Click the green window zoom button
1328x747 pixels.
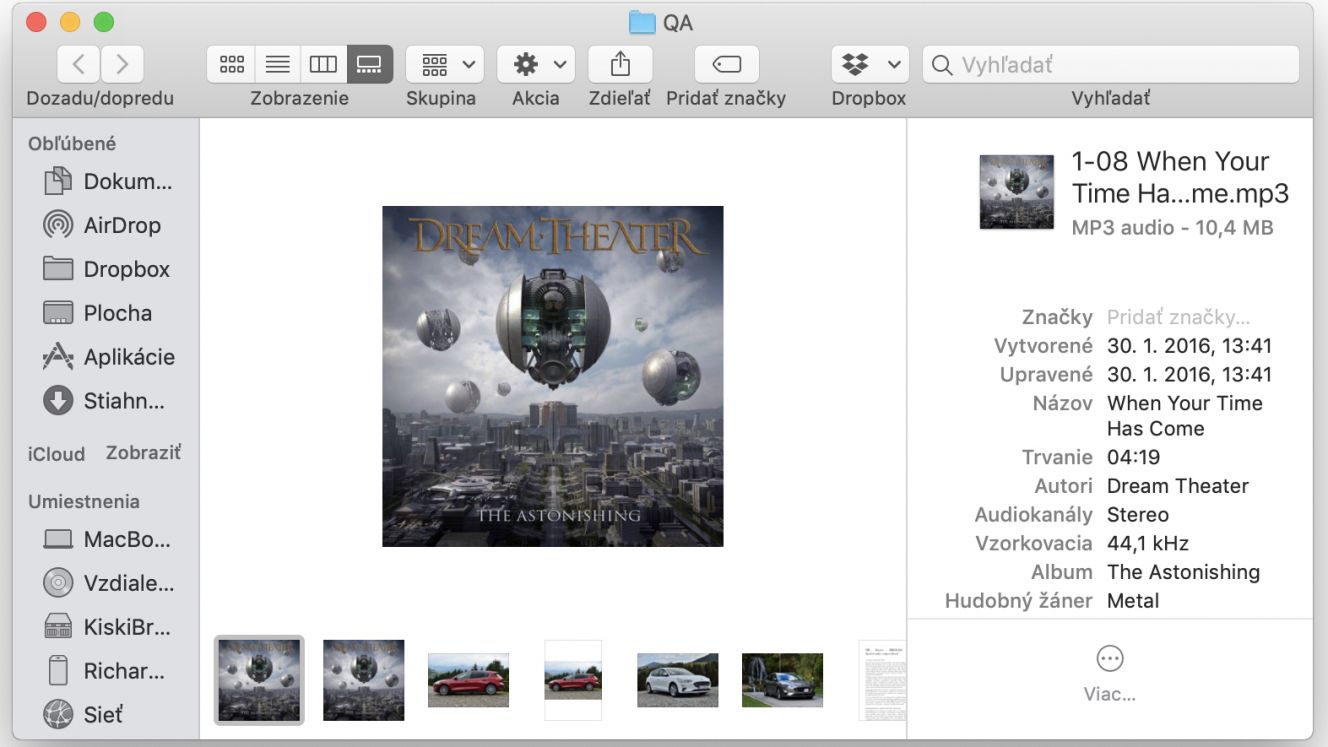(x=103, y=22)
